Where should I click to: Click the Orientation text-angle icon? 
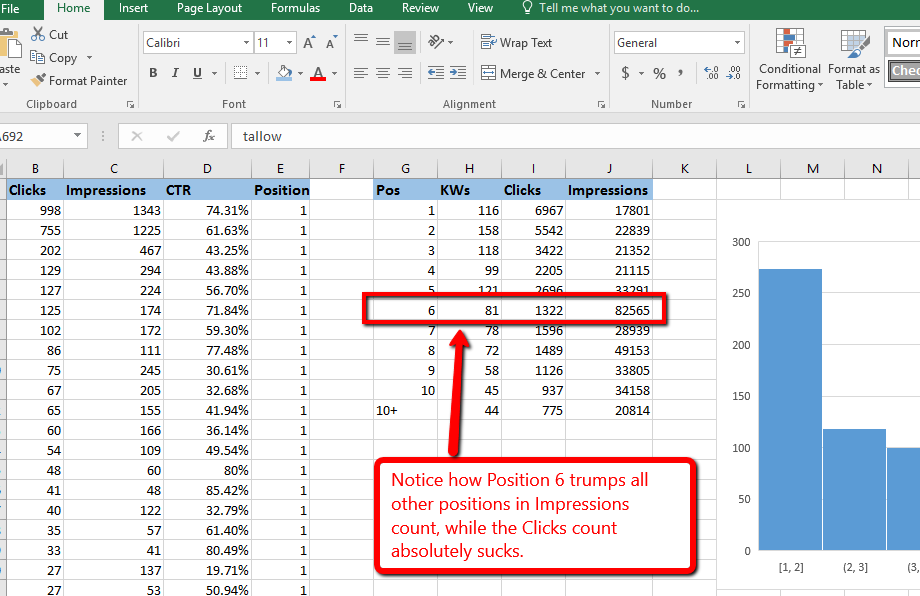[436, 42]
